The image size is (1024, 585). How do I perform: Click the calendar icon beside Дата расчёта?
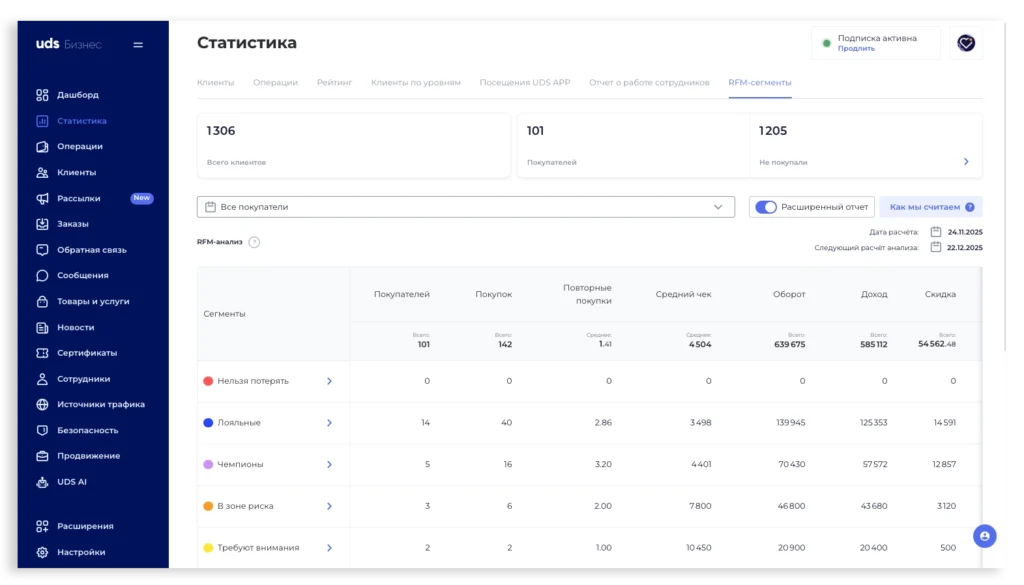tap(936, 230)
